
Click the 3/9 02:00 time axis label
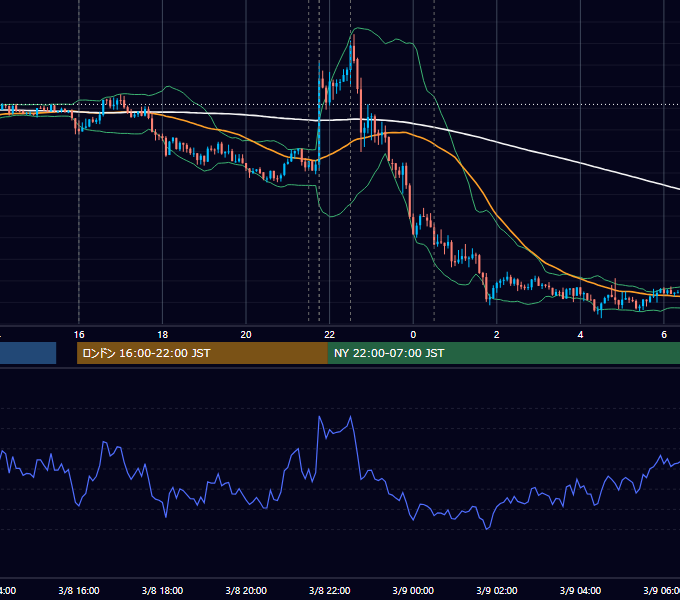point(497,590)
